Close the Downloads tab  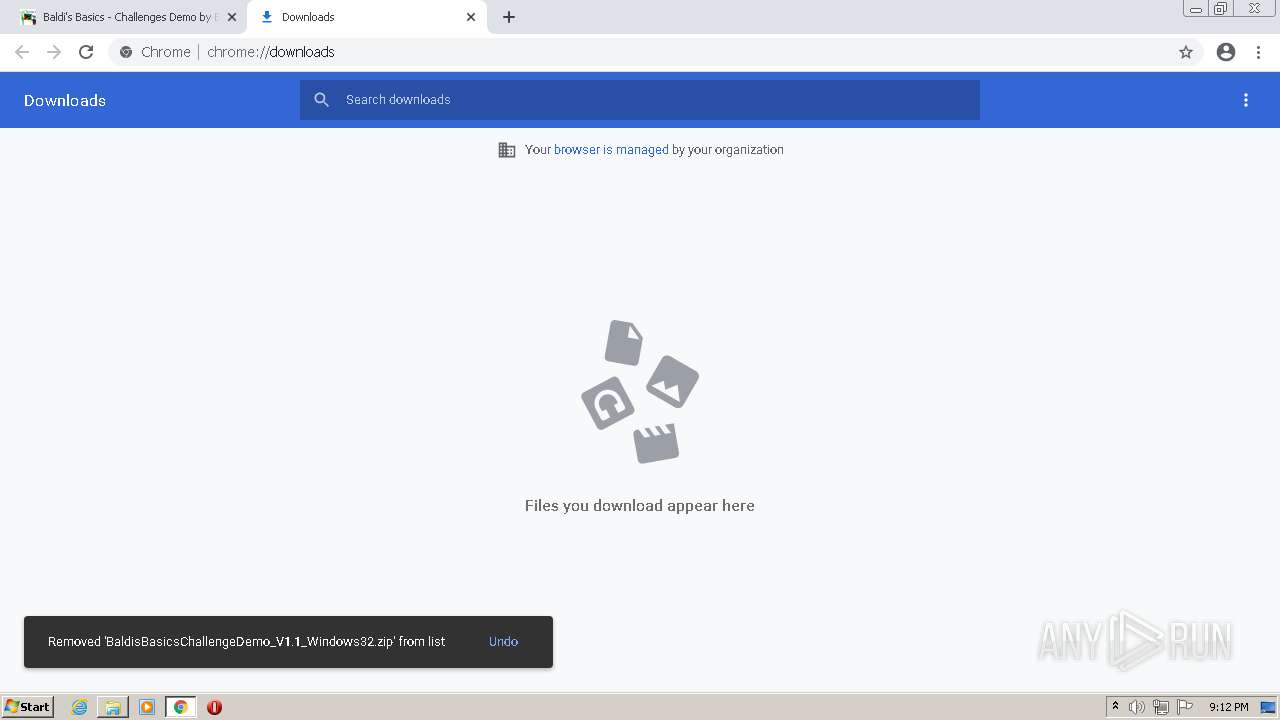[471, 17]
